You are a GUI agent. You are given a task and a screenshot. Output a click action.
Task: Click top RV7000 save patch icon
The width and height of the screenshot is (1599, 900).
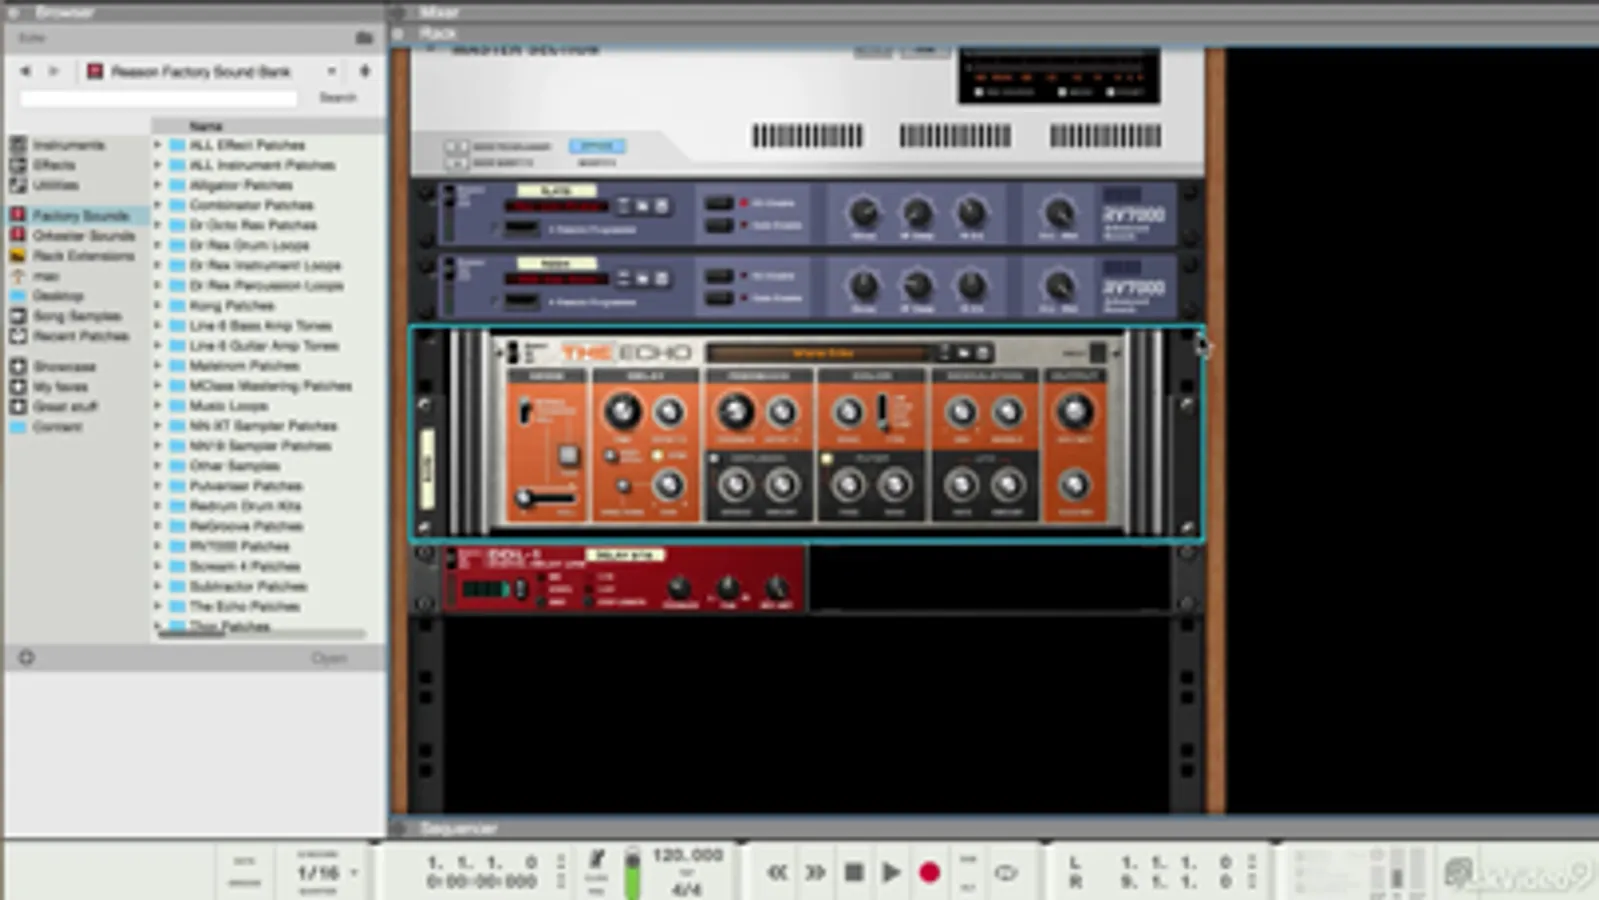[661, 206]
